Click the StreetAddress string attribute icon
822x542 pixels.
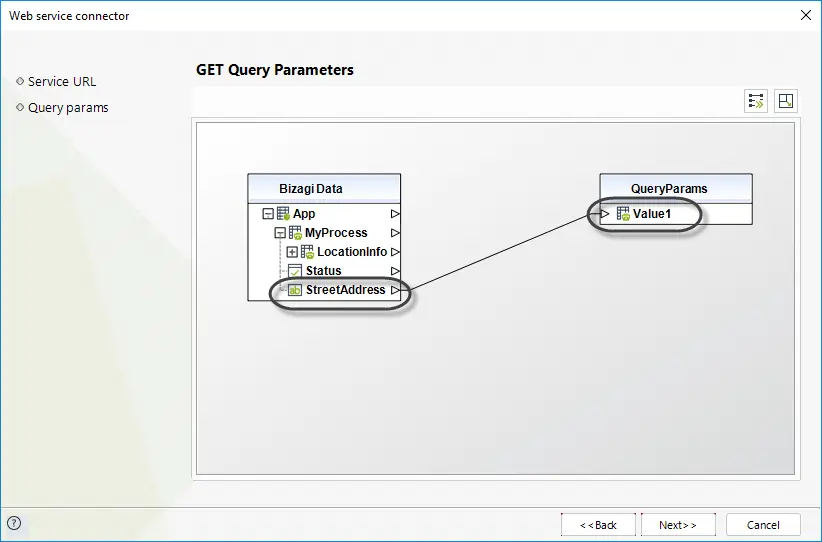click(x=295, y=290)
